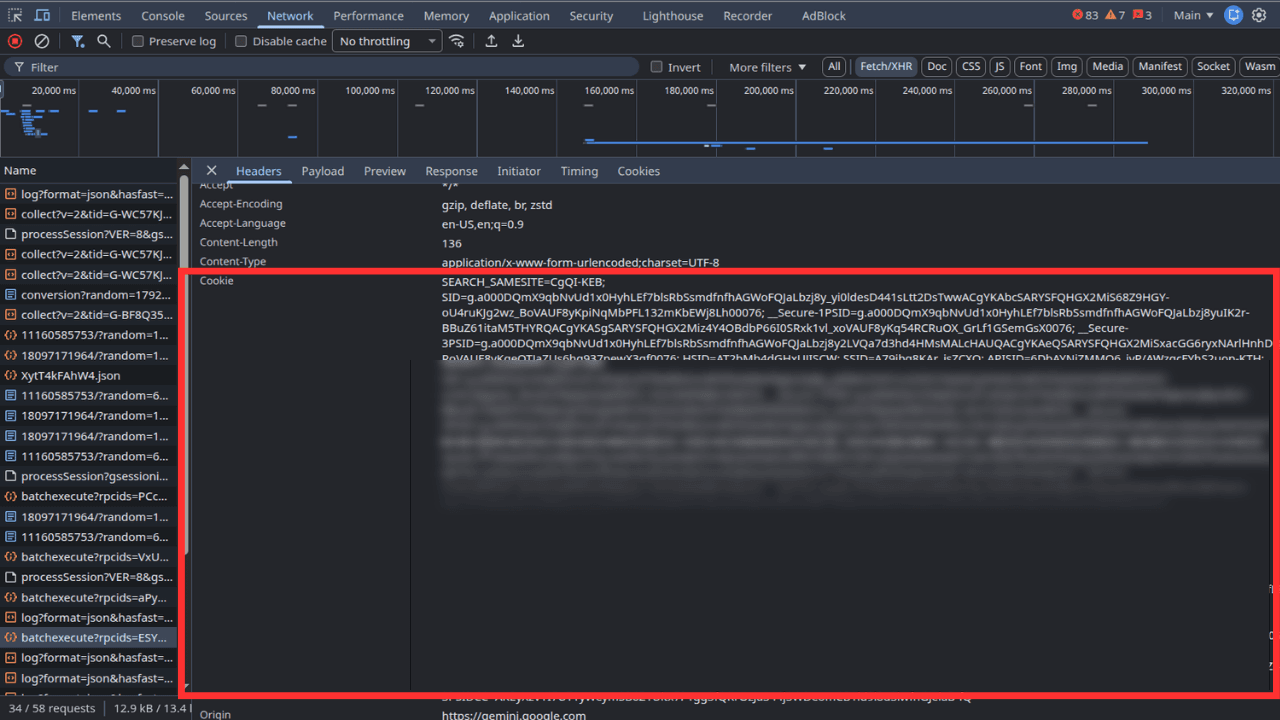Show the Payload tab of the request
This screenshot has width=1280, height=720.
point(323,171)
